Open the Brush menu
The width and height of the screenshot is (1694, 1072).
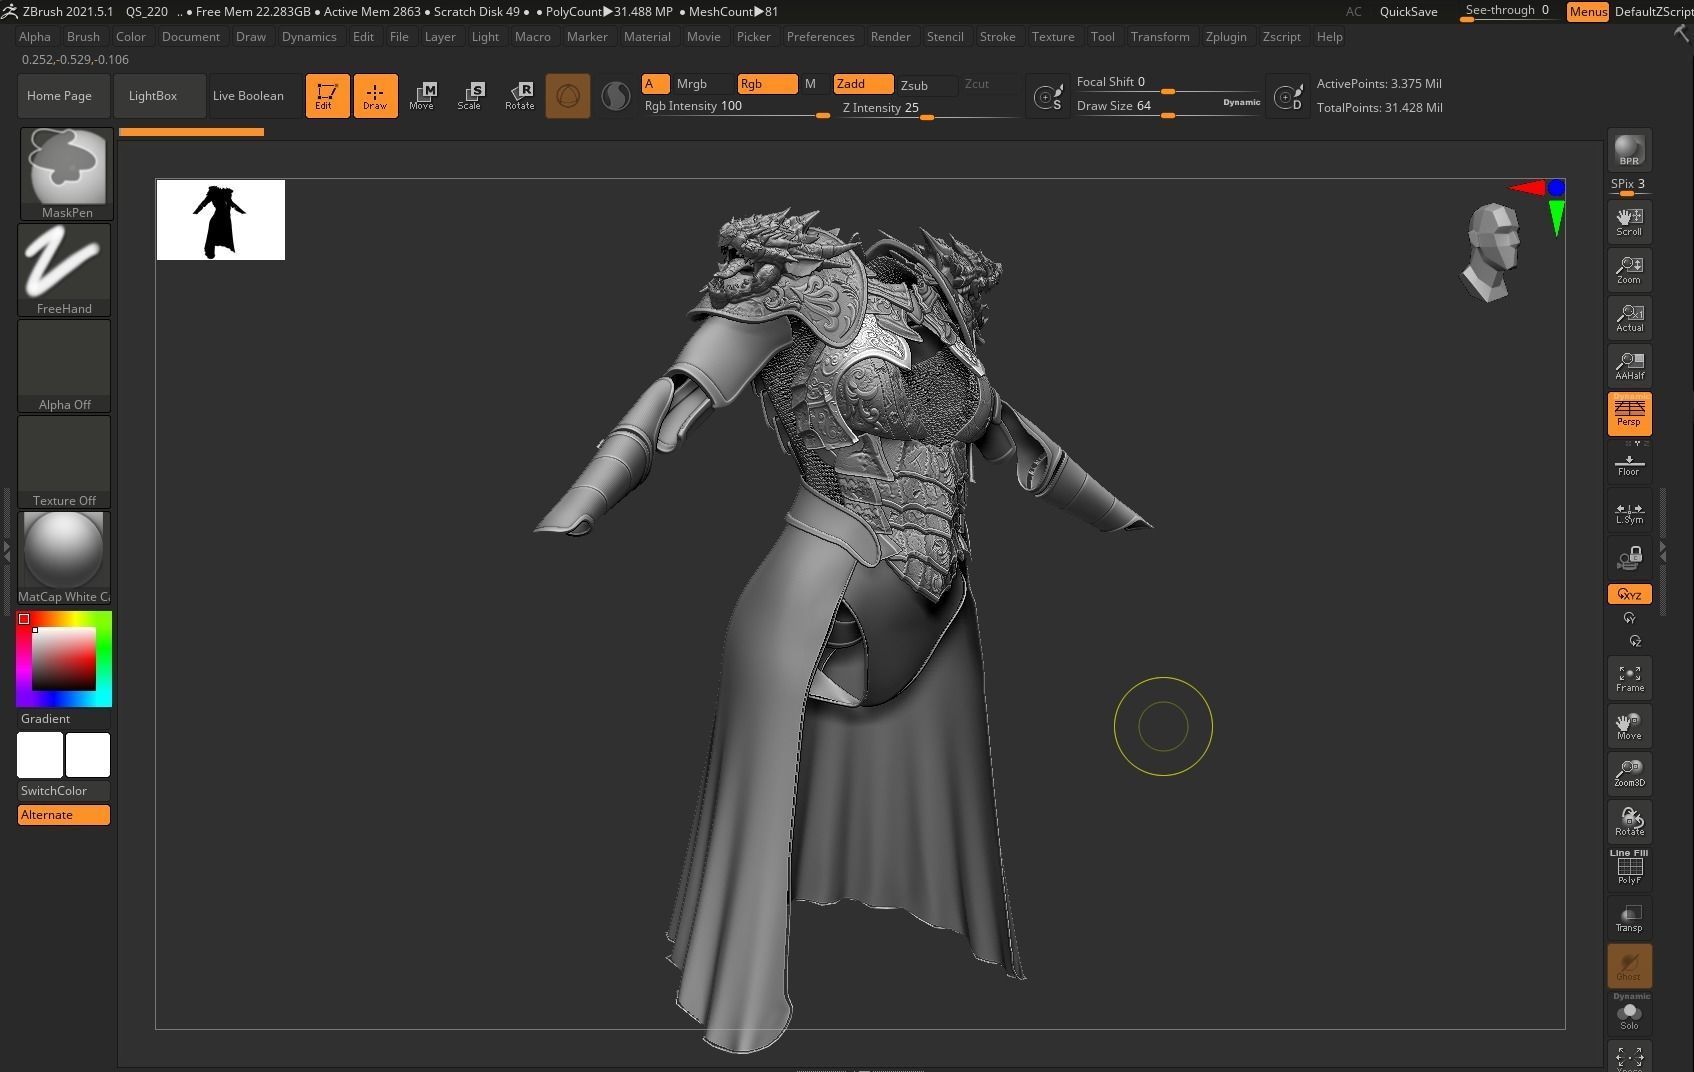click(x=83, y=36)
